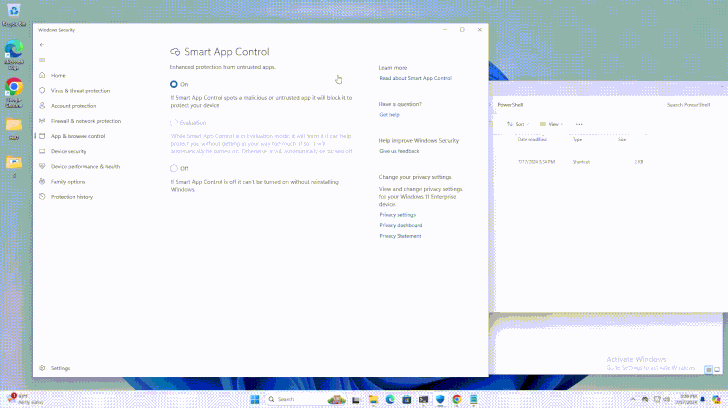Open Virus & threat protection
728x408 pixels.
[80, 90]
